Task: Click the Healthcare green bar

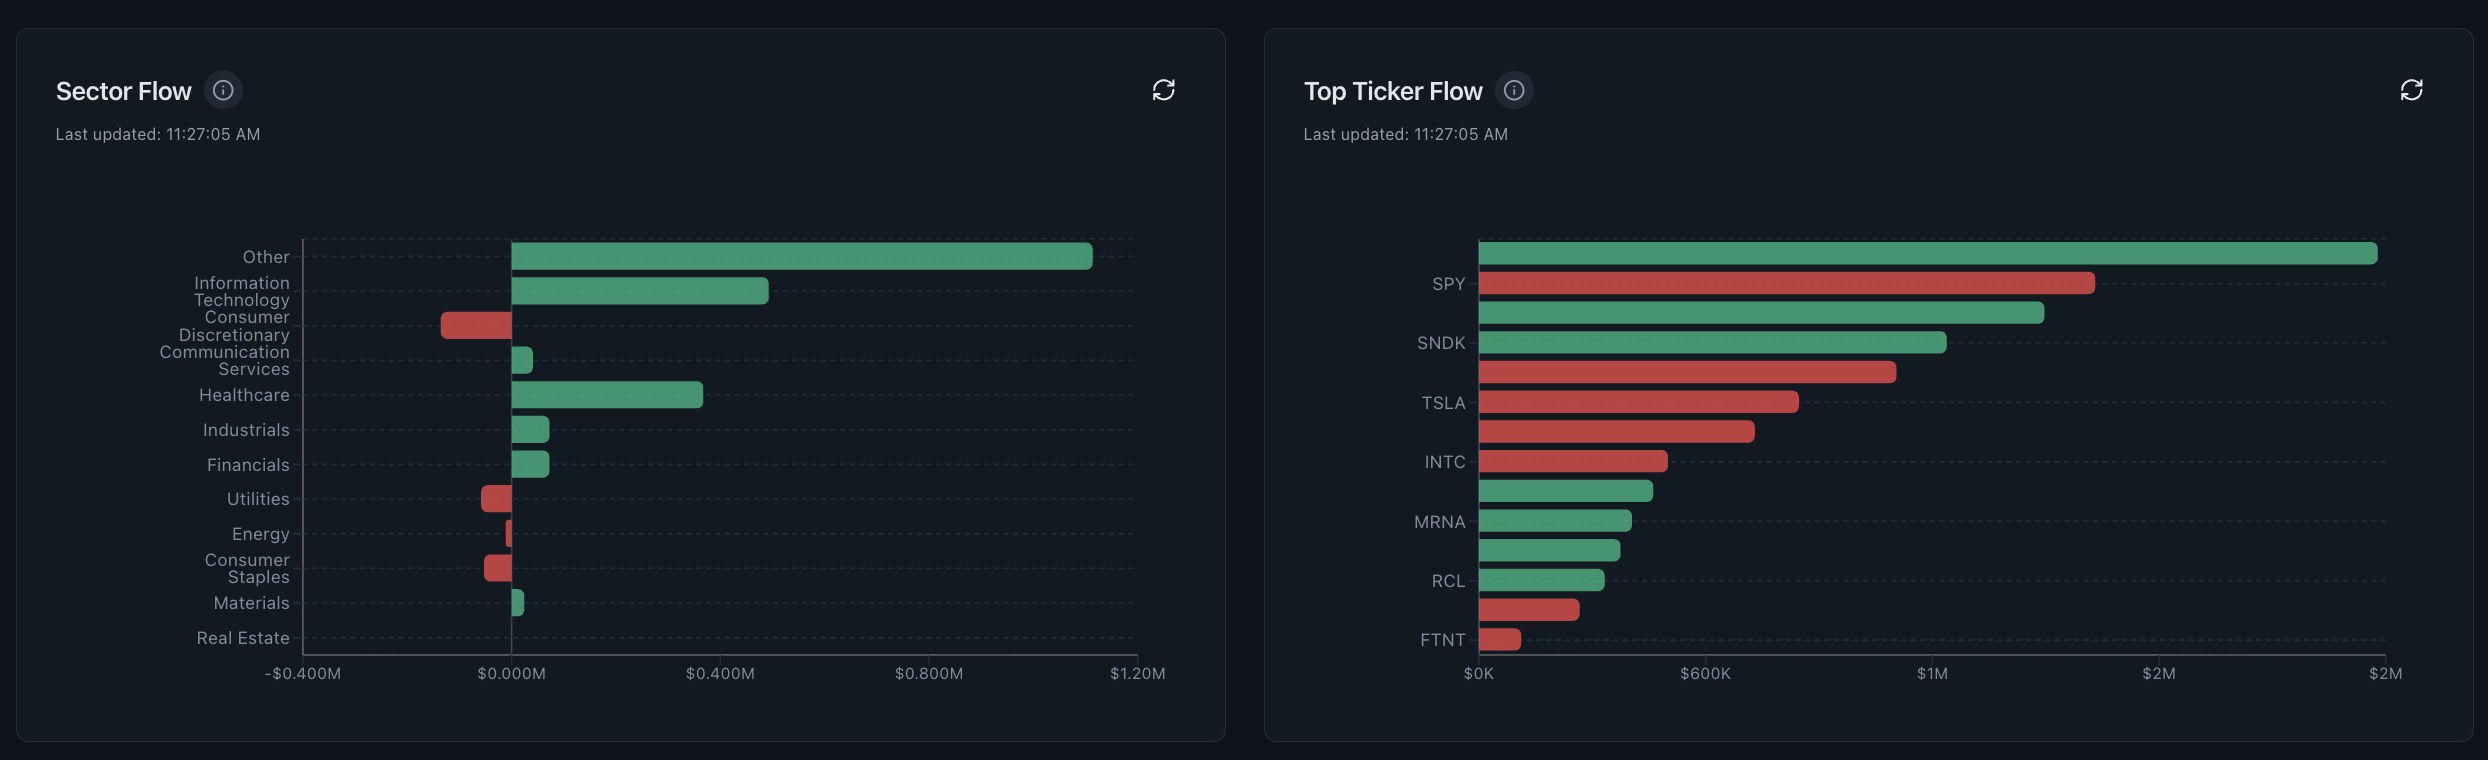Action: click(x=607, y=395)
